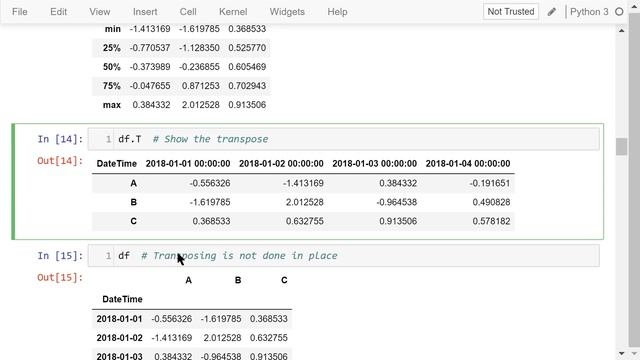
Task: Click the 2018-01-04 00:00:00 column header
Action: 468,164
